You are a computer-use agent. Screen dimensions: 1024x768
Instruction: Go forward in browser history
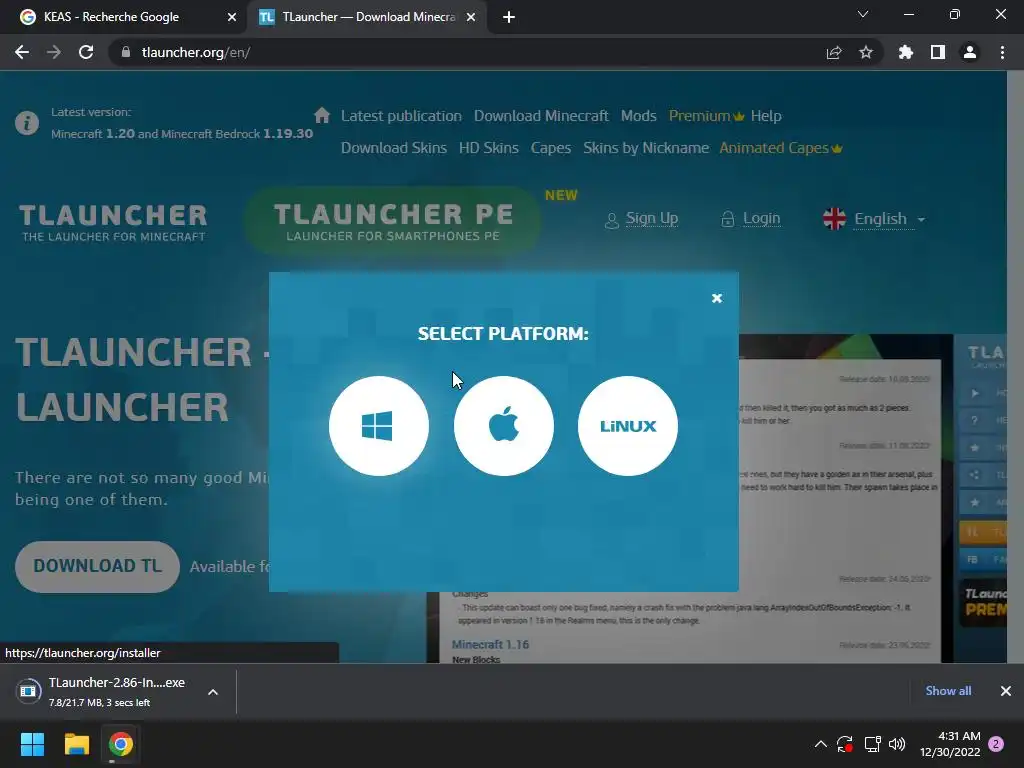[x=54, y=52]
